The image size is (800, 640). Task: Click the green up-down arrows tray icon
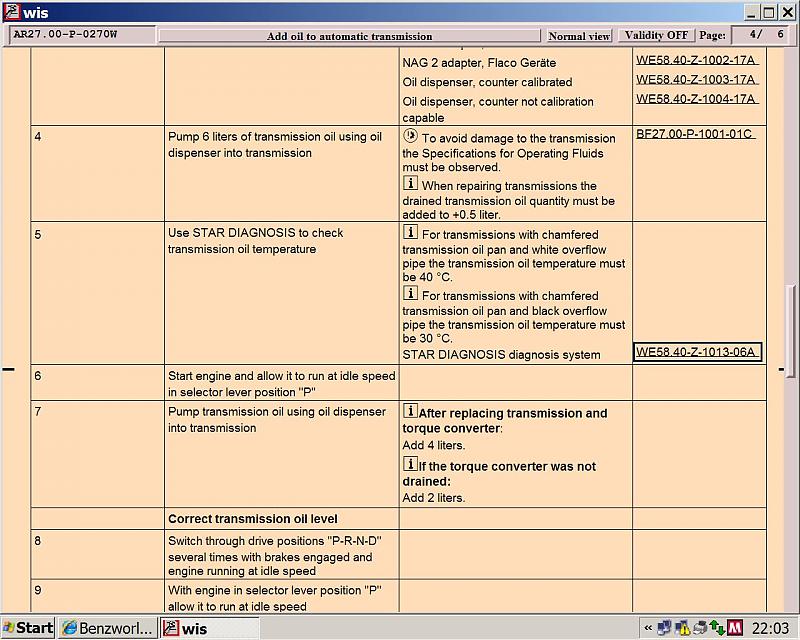tap(717, 627)
